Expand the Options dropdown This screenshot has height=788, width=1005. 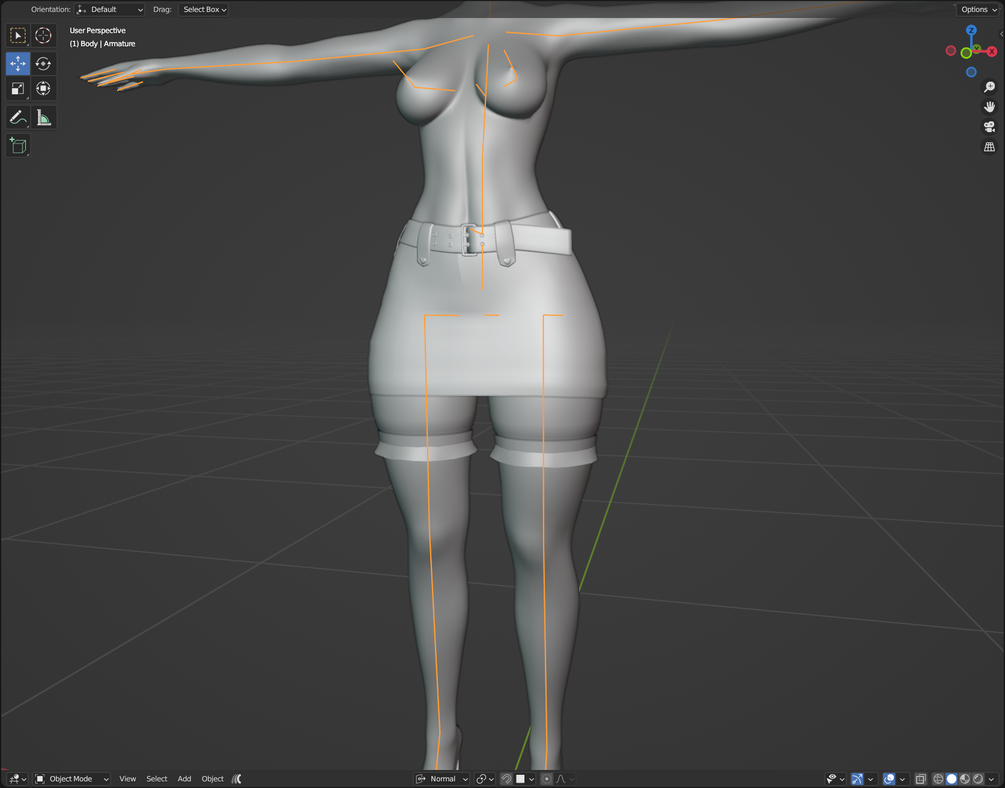pyautogui.click(x=979, y=10)
